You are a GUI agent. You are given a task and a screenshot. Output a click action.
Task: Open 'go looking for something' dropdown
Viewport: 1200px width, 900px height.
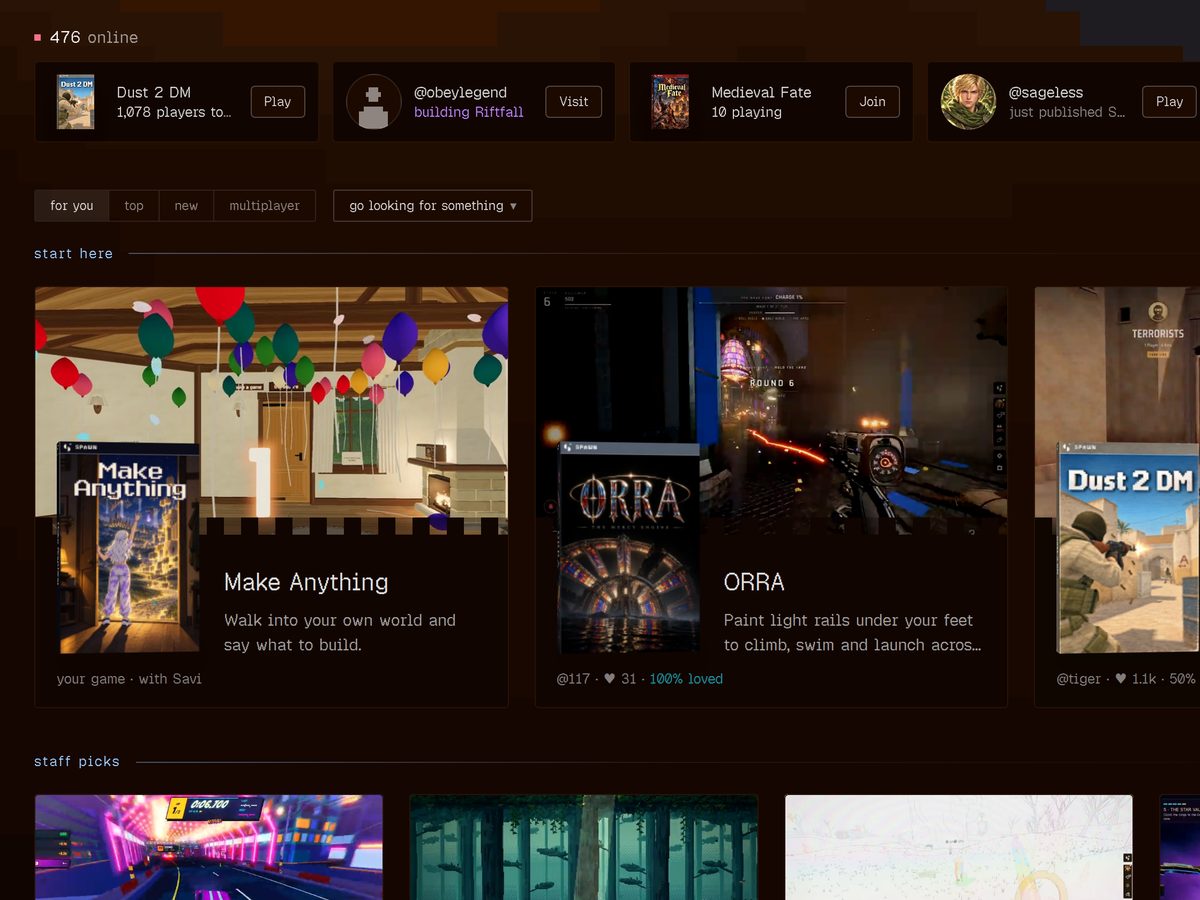coord(432,206)
